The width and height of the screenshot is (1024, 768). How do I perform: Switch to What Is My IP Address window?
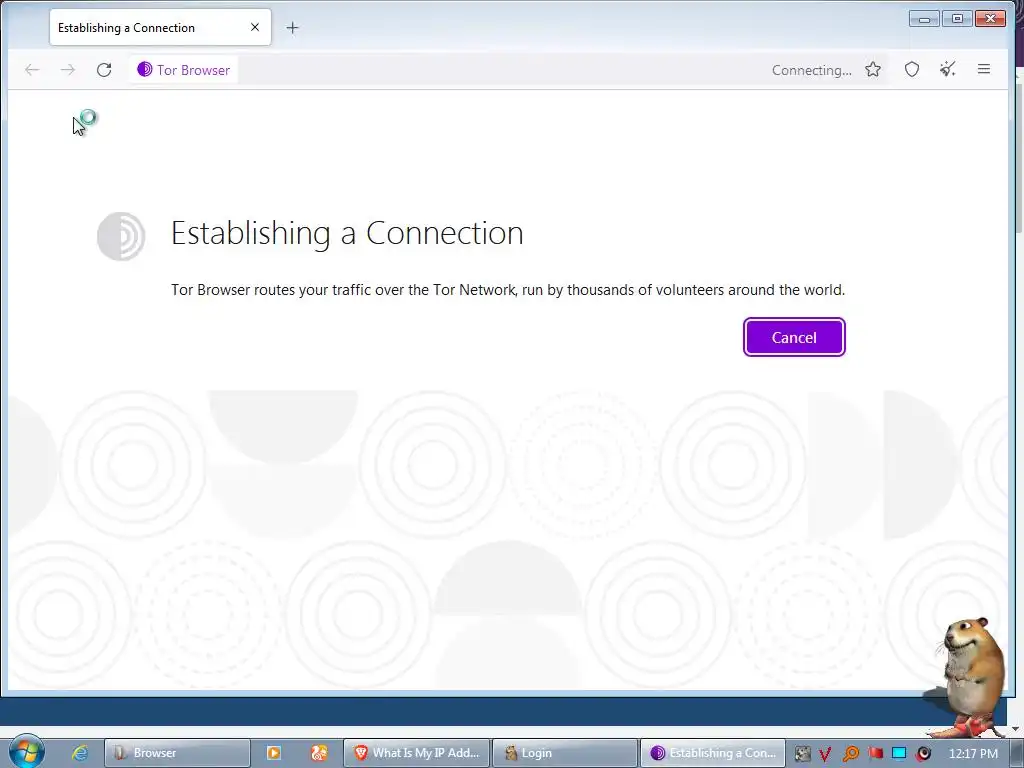417,753
